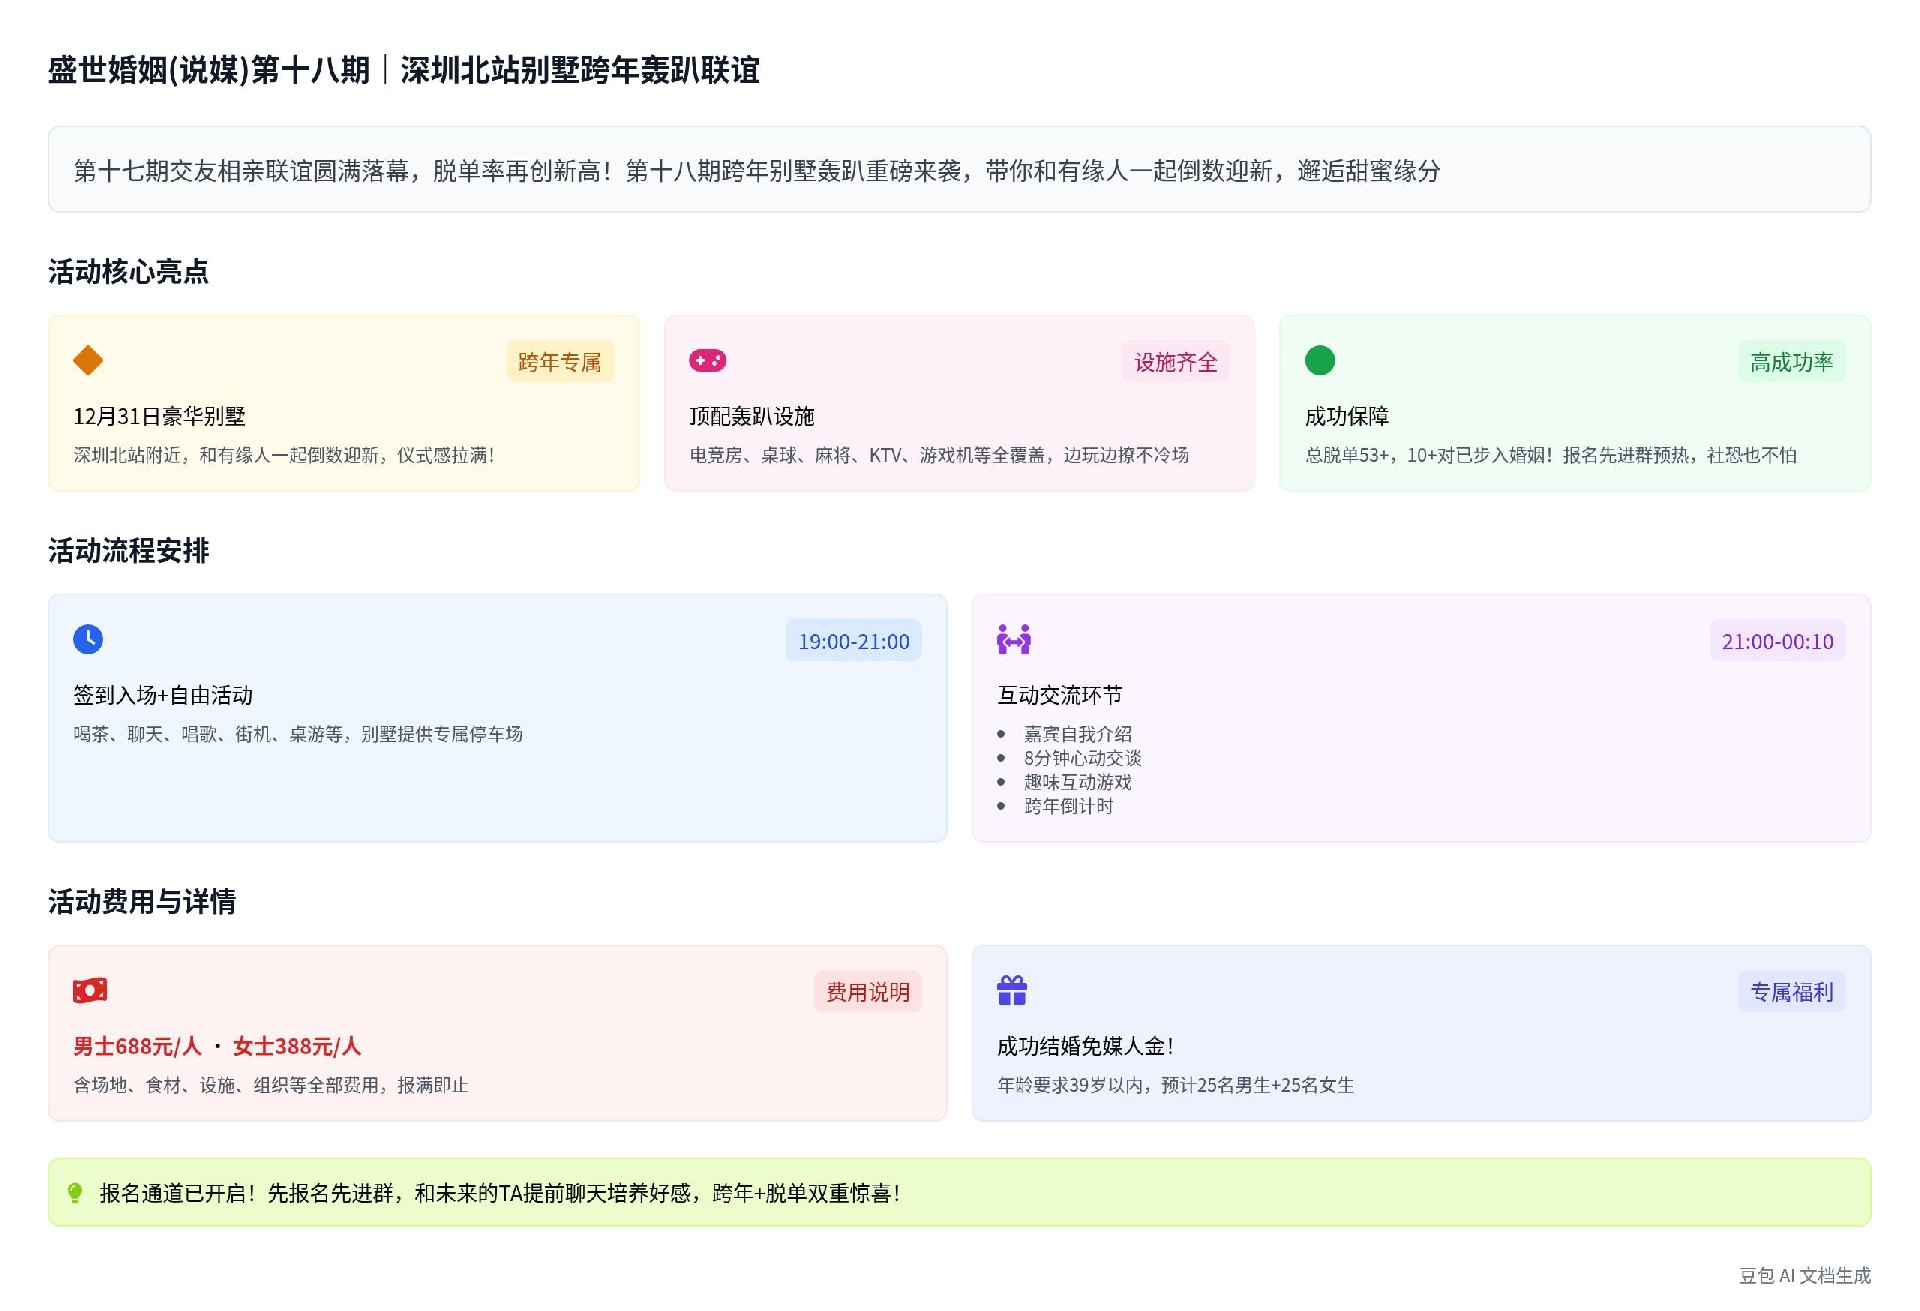Screen dimensions: 1920x1311
Task: Click the blue clock icon
Action: (88, 639)
